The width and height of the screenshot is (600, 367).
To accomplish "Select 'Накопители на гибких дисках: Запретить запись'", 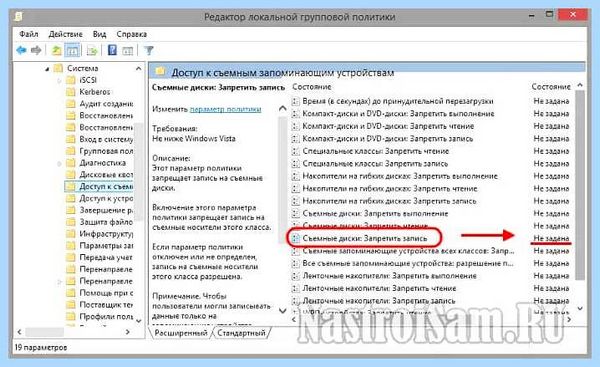I will tap(389, 201).
